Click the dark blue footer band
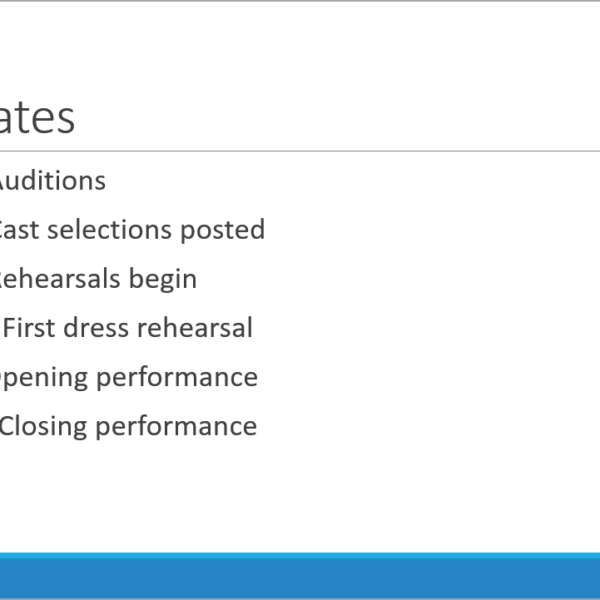Image resolution: width=600 pixels, height=600 pixels. 300,579
